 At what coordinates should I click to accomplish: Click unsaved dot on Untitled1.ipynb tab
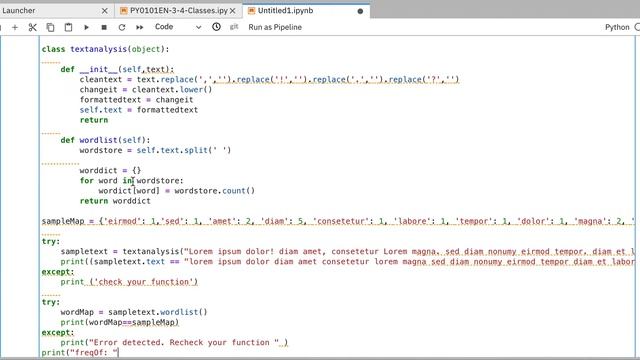[360, 11]
